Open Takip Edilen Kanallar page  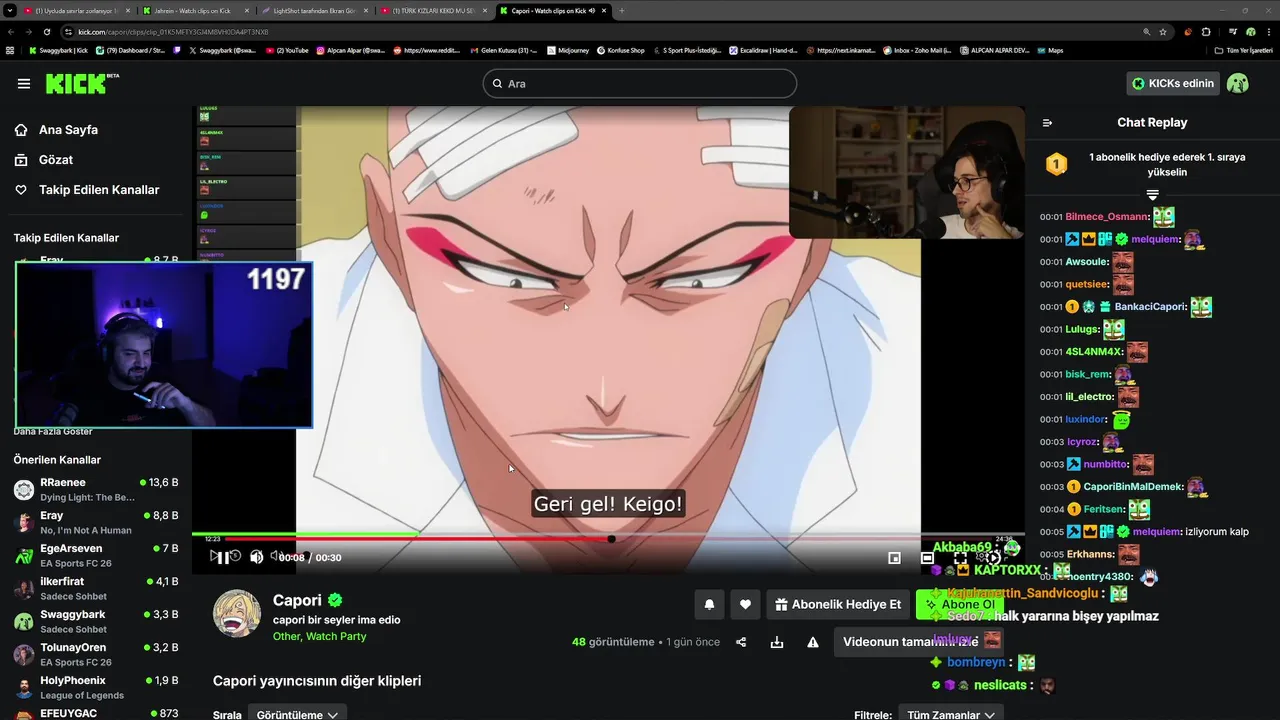[98, 190]
